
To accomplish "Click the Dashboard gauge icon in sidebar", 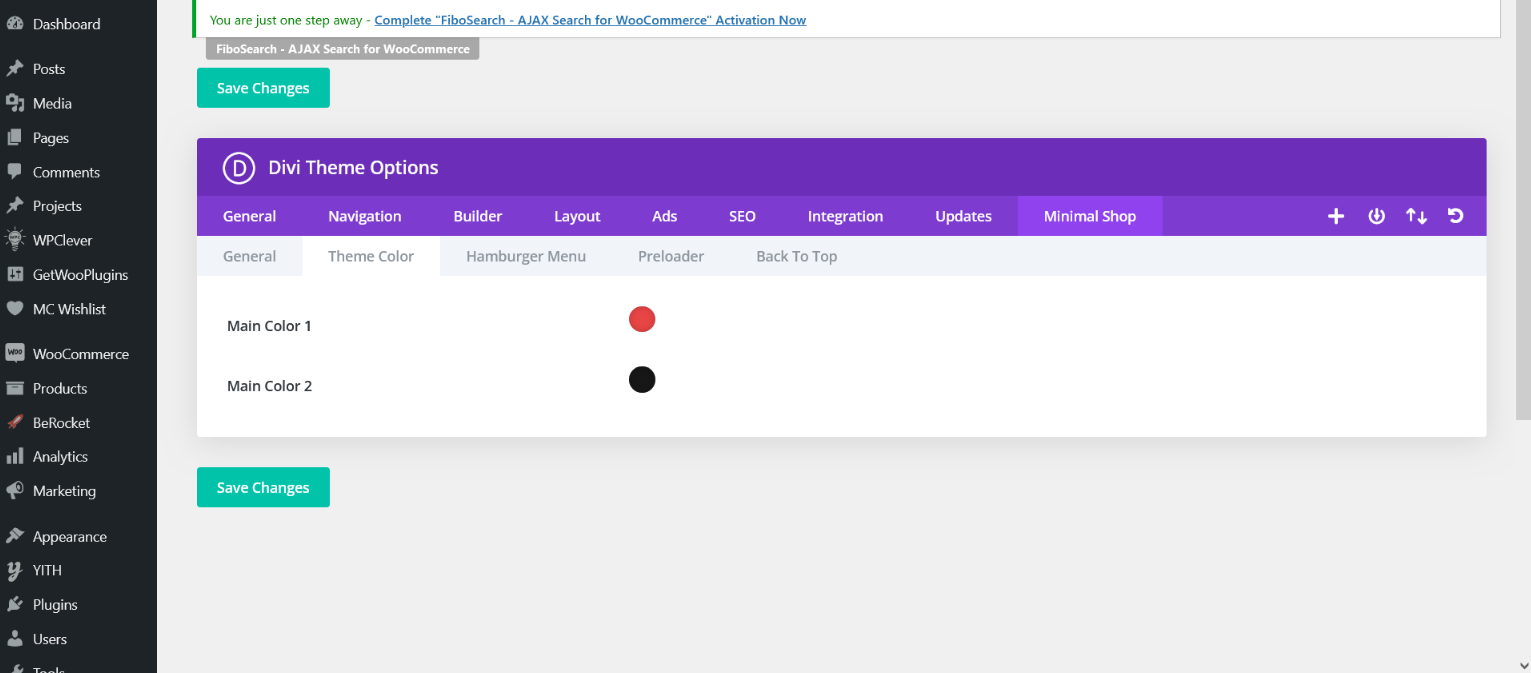I will 15,24.
